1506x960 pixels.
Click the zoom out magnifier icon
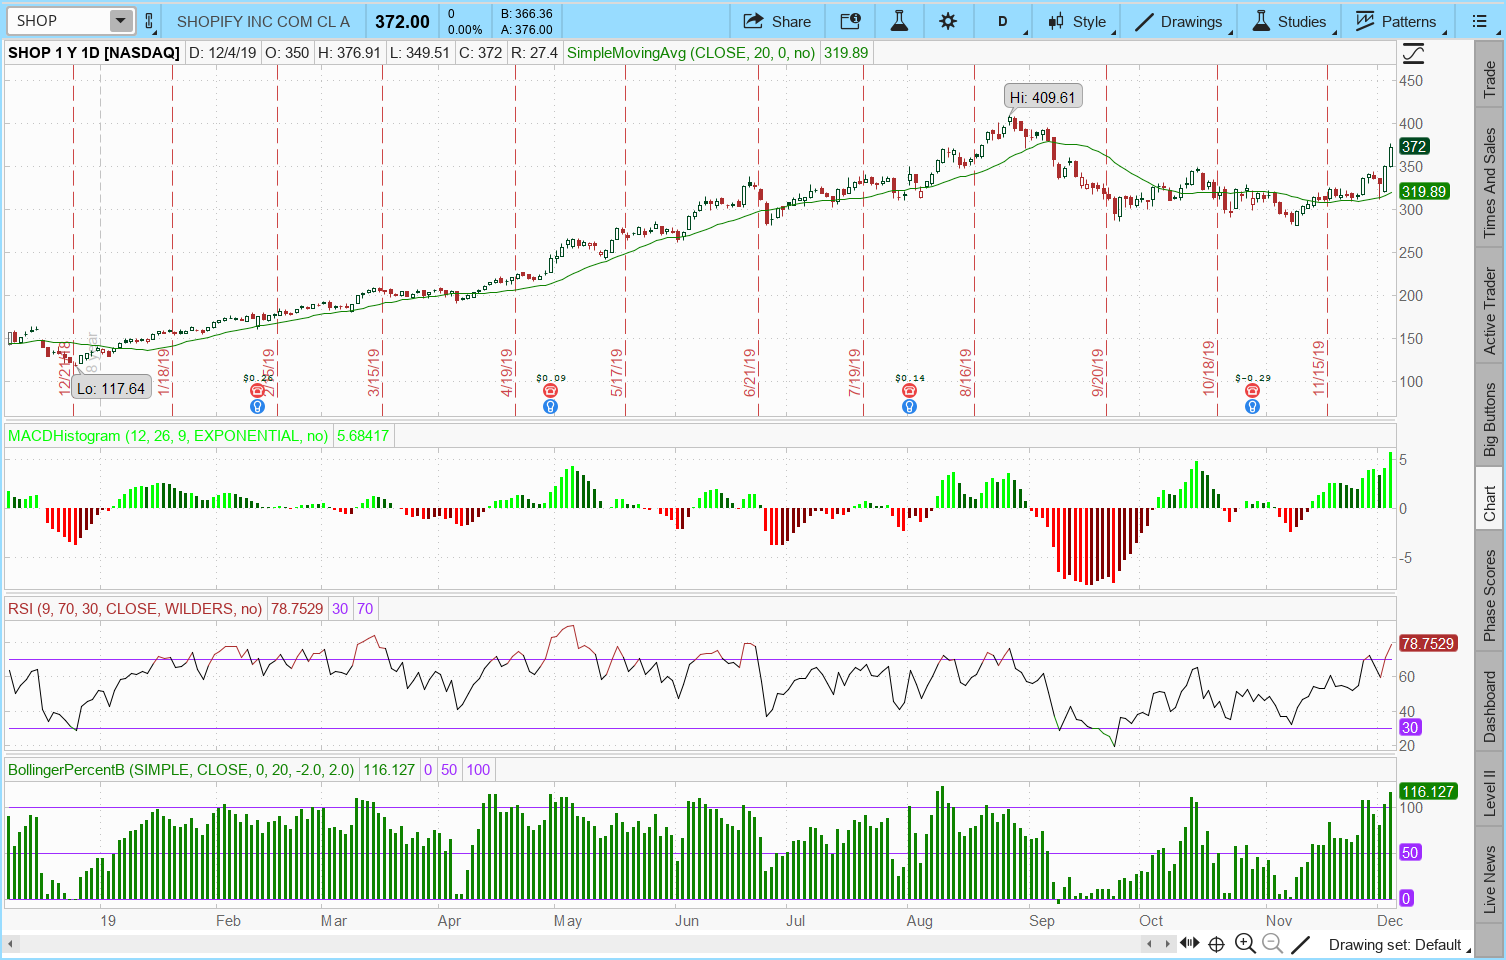click(x=1272, y=944)
